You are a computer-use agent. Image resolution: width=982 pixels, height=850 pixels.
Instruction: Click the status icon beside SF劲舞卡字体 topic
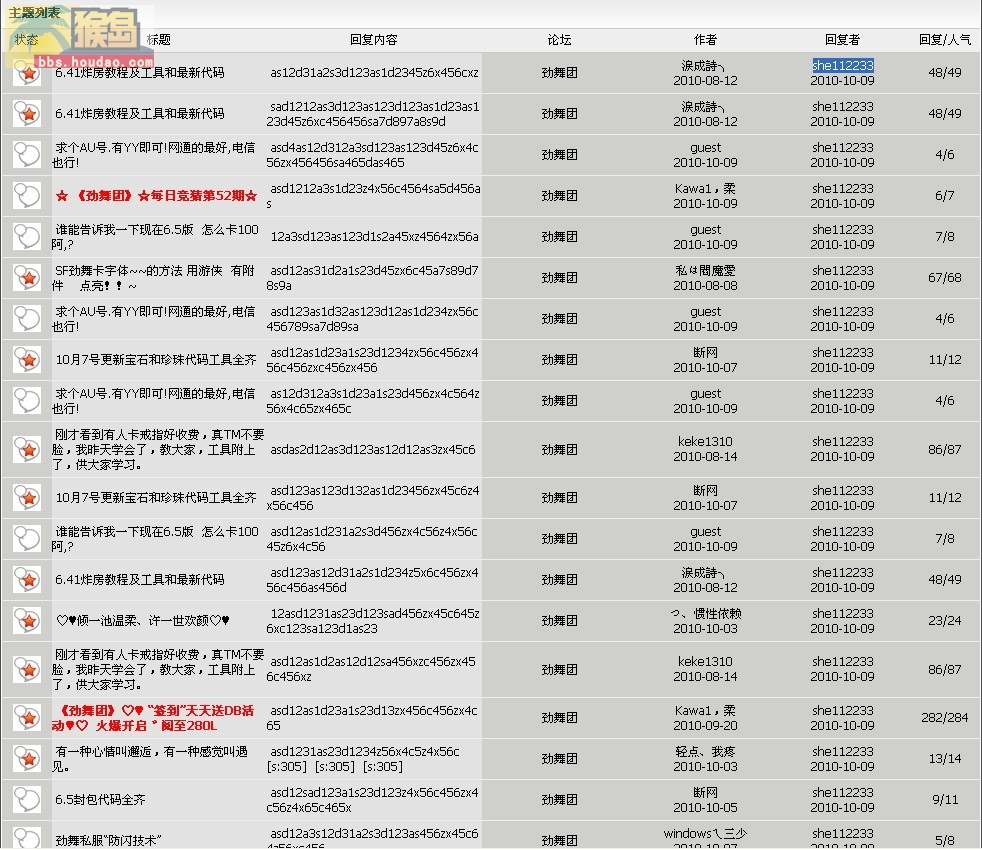[27, 277]
